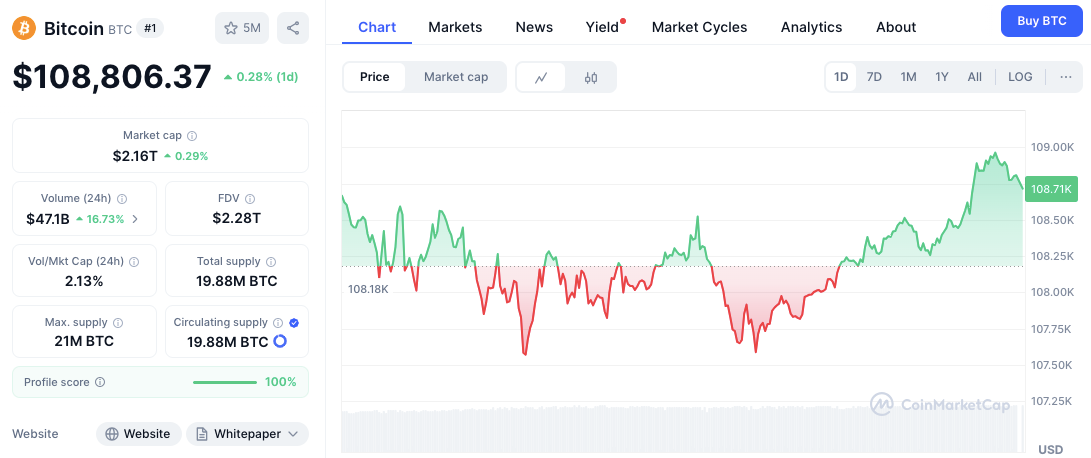Add Bitcoin to watchlist star icon
The height and width of the screenshot is (458, 1091).
231,29
